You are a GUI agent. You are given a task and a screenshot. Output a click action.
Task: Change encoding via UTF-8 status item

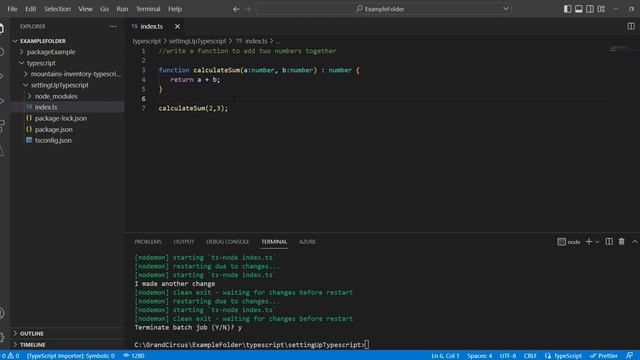[x=508, y=356]
